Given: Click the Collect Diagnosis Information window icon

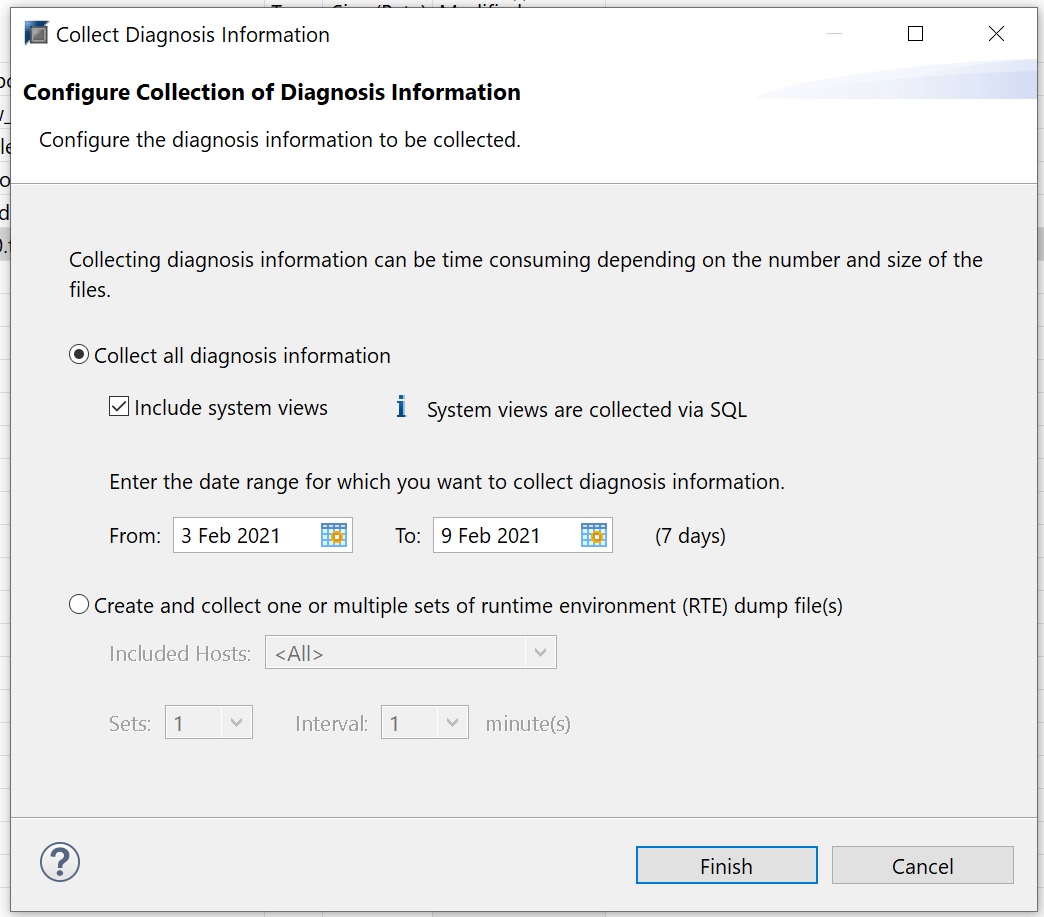Looking at the screenshot, I should coord(36,34).
